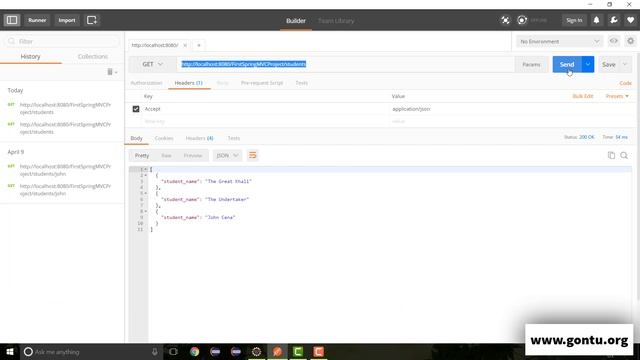Click the Ask me anything search box
Image resolution: width=640 pixels, height=360 pixels.
click(x=90, y=351)
